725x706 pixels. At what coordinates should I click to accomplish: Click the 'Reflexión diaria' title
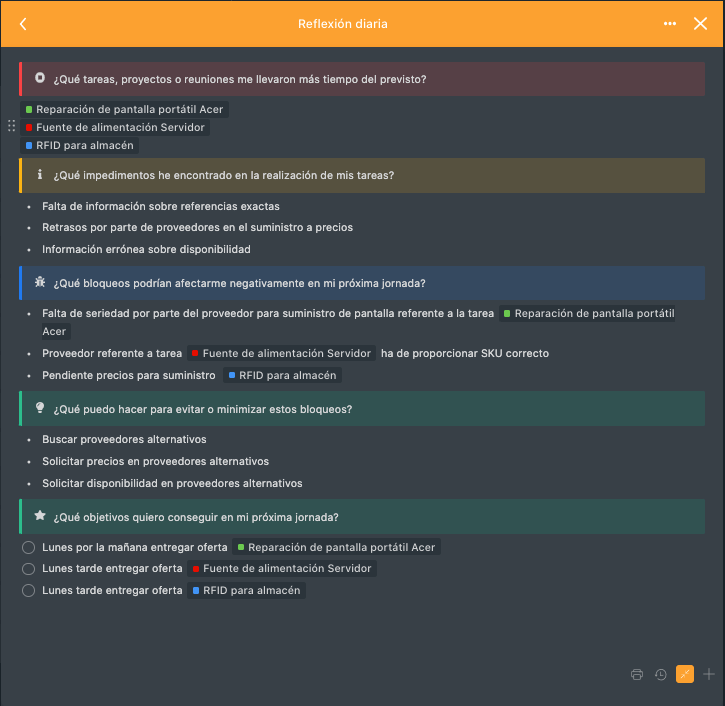343,24
